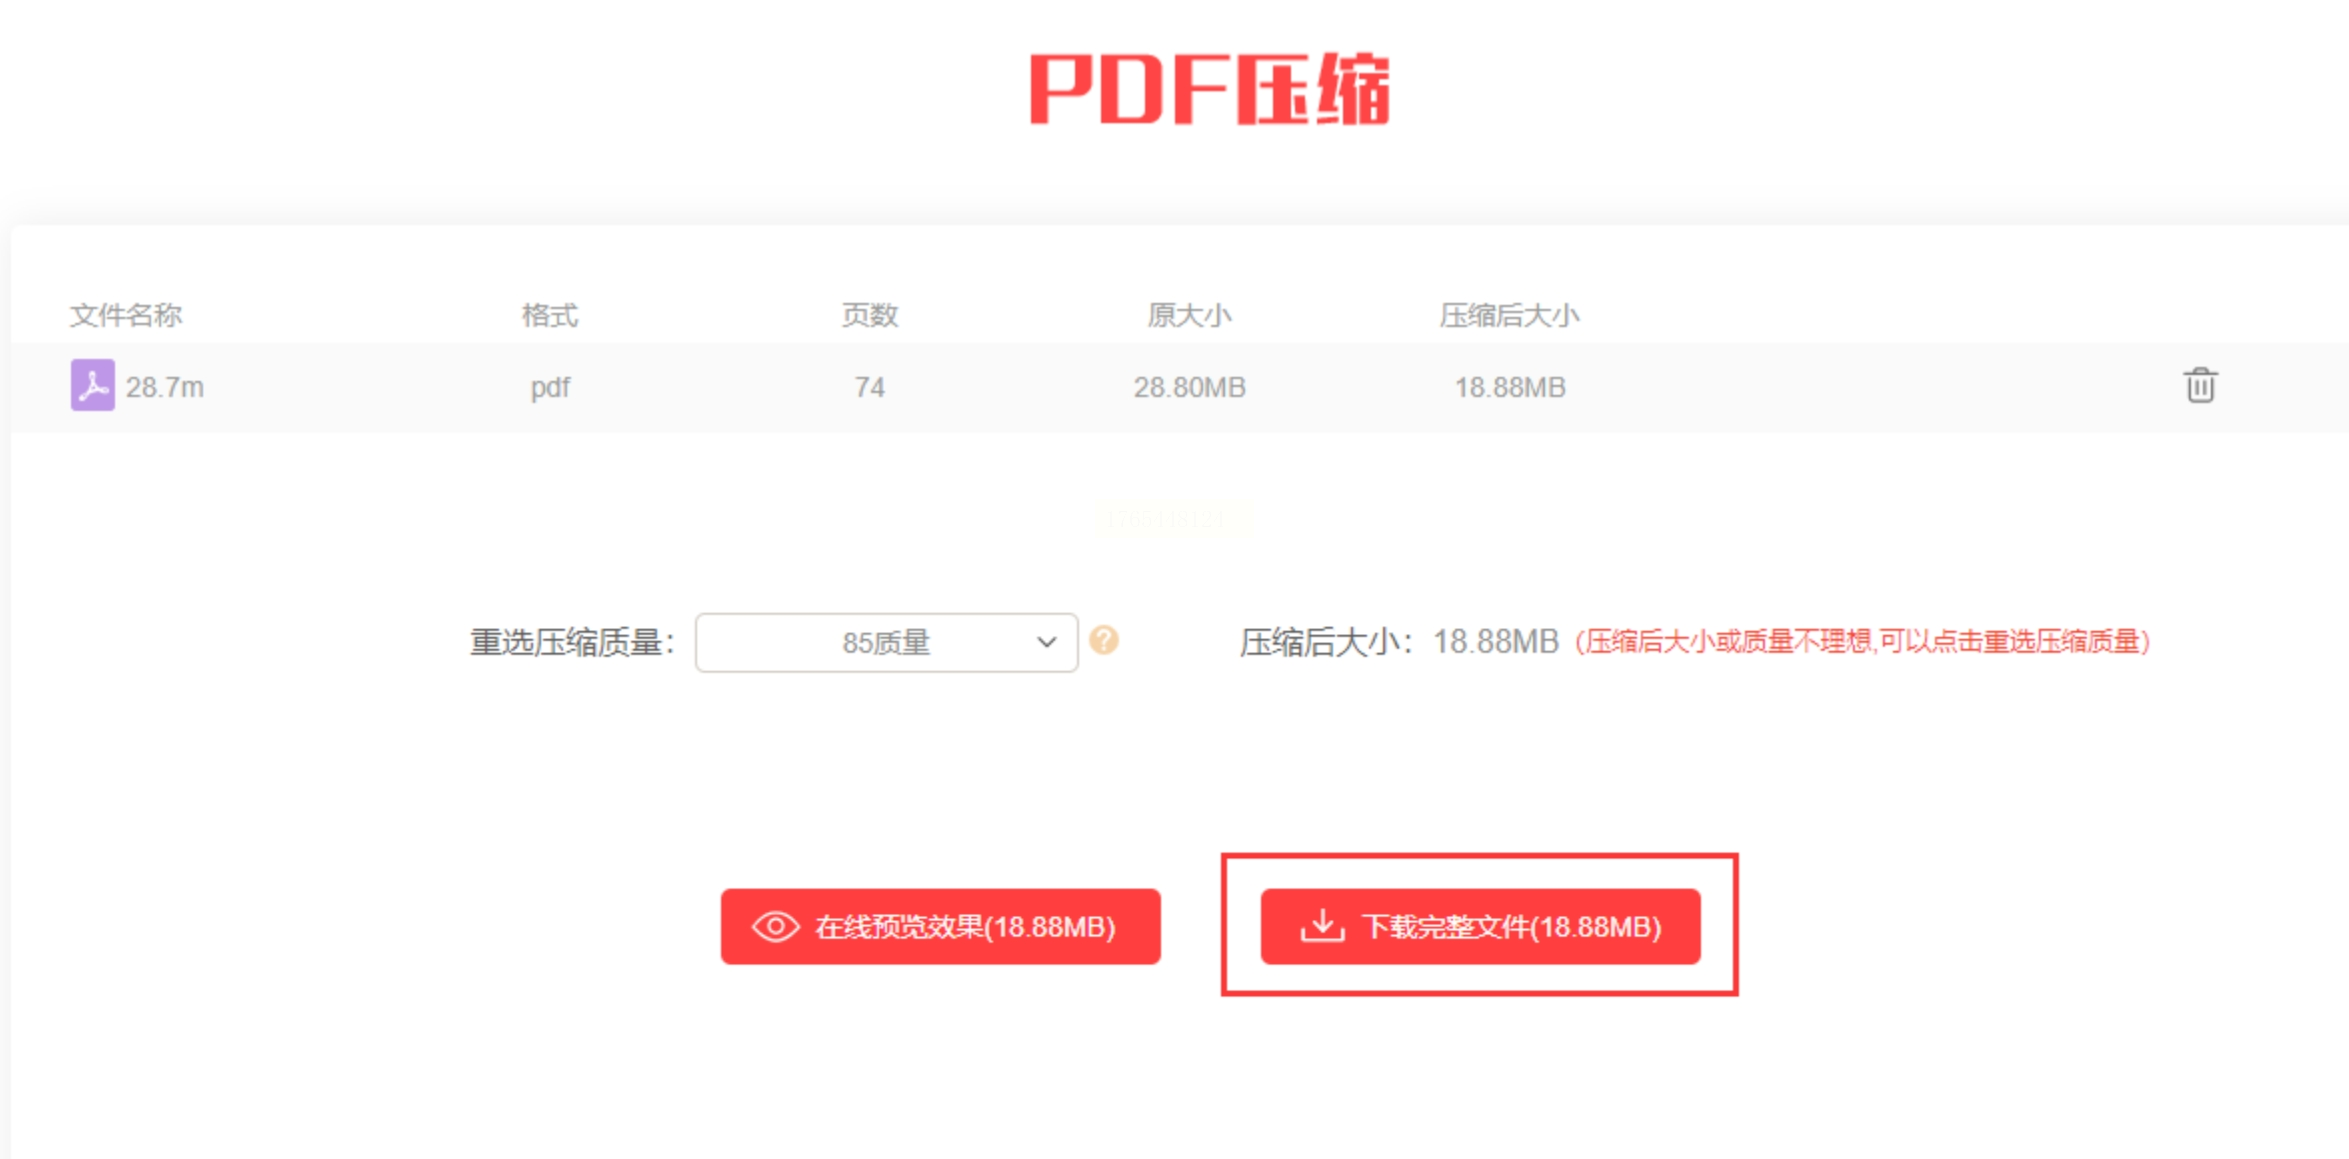Click the 原大小 column header
Image resolution: width=2349 pixels, height=1159 pixels.
pyautogui.click(x=1189, y=315)
